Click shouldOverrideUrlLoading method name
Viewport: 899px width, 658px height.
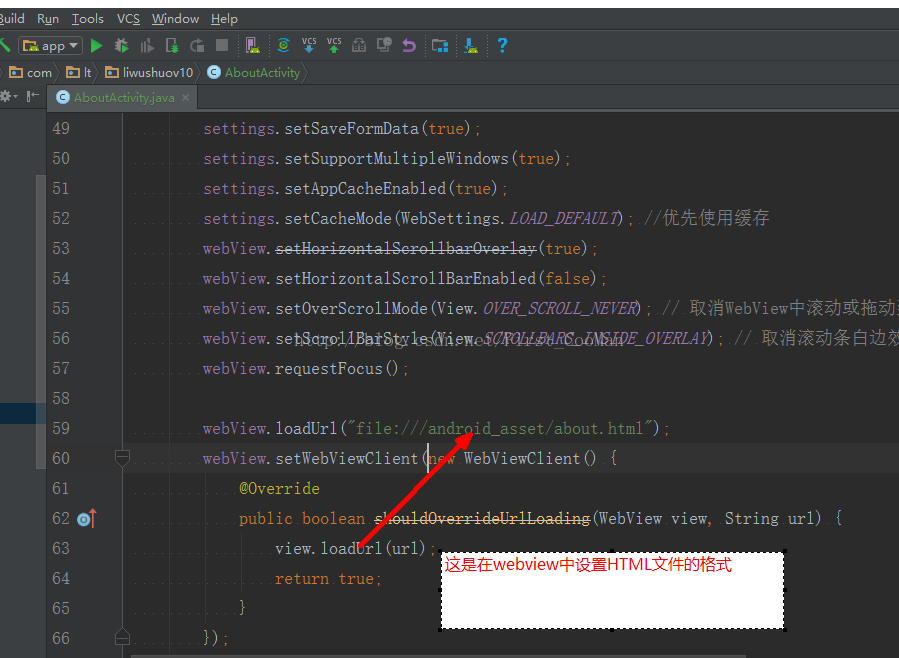[482, 519]
